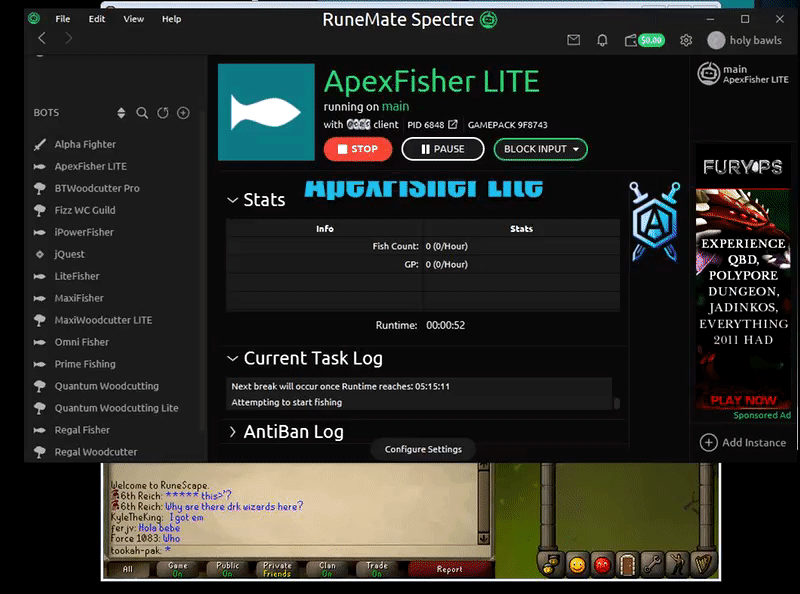Click the task log scrollbar
This screenshot has height=594, width=800.
tap(616, 403)
